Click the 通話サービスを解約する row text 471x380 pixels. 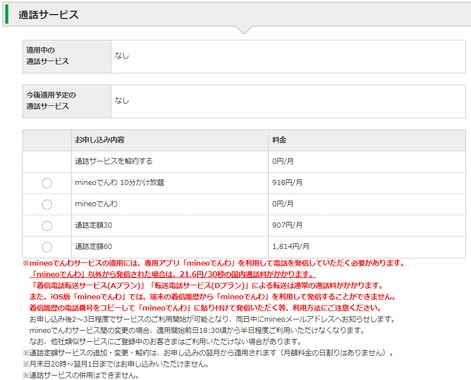point(114,161)
